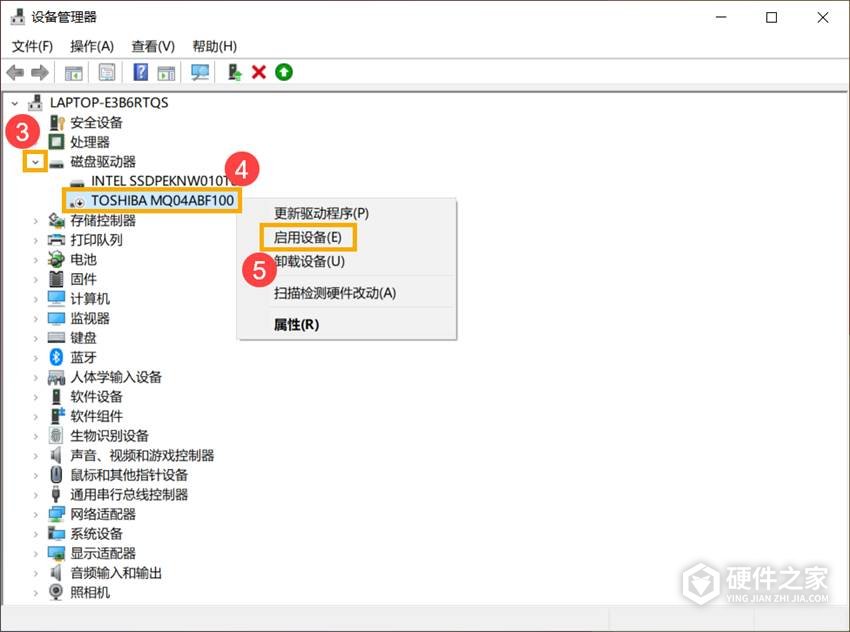Click the scan hardware changes monitor icon
Viewport: 850px width, 632px height.
[200, 72]
